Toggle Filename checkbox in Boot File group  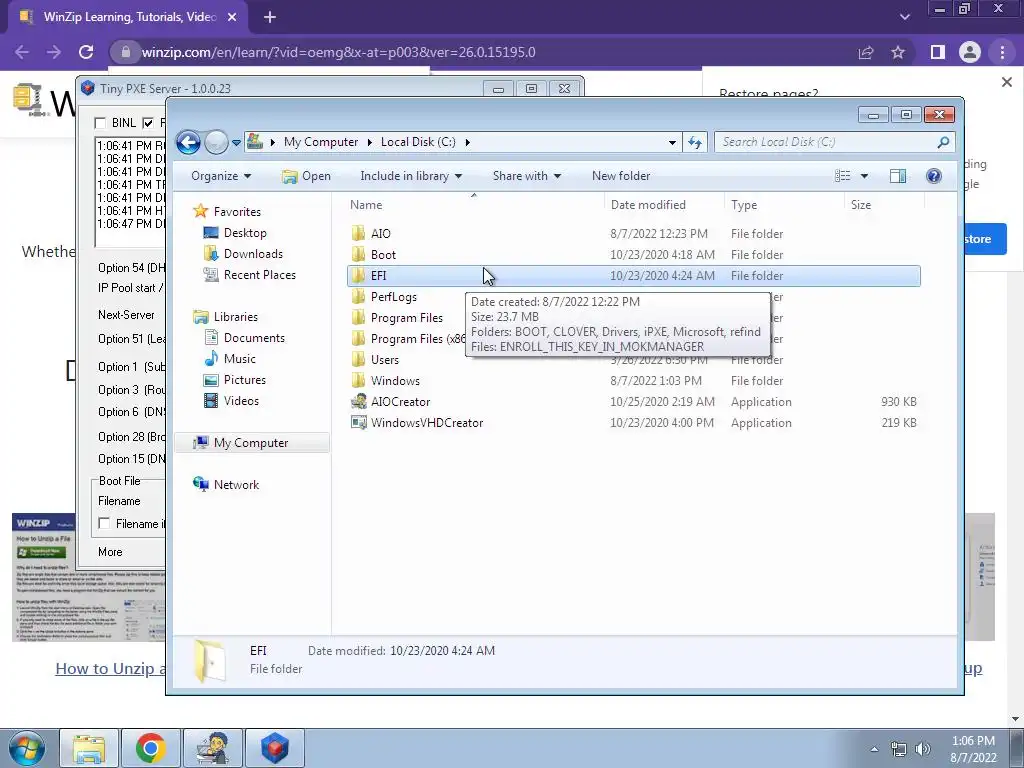coord(104,523)
